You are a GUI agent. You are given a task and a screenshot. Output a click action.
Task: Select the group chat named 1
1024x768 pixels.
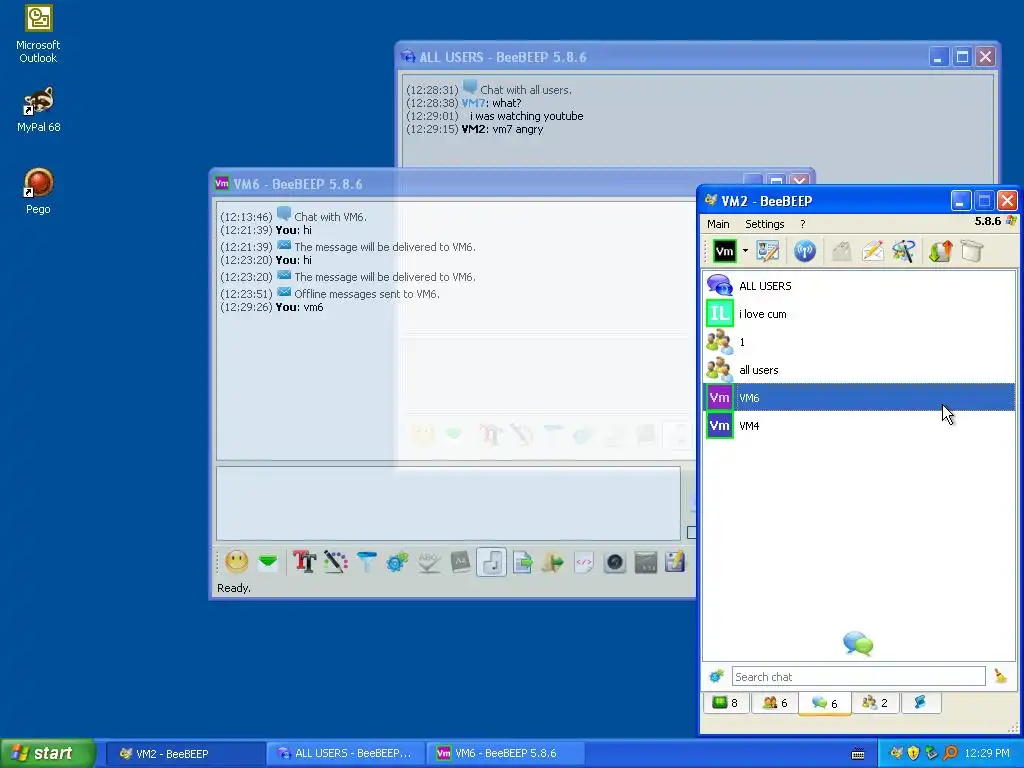point(859,342)
